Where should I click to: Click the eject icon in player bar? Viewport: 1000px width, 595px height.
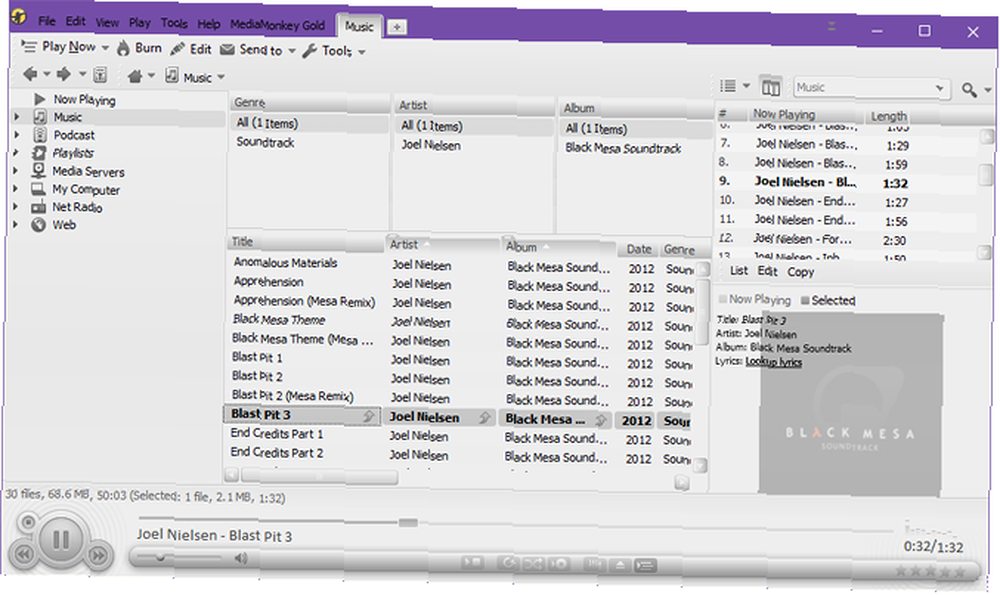[x=619, y=565]
